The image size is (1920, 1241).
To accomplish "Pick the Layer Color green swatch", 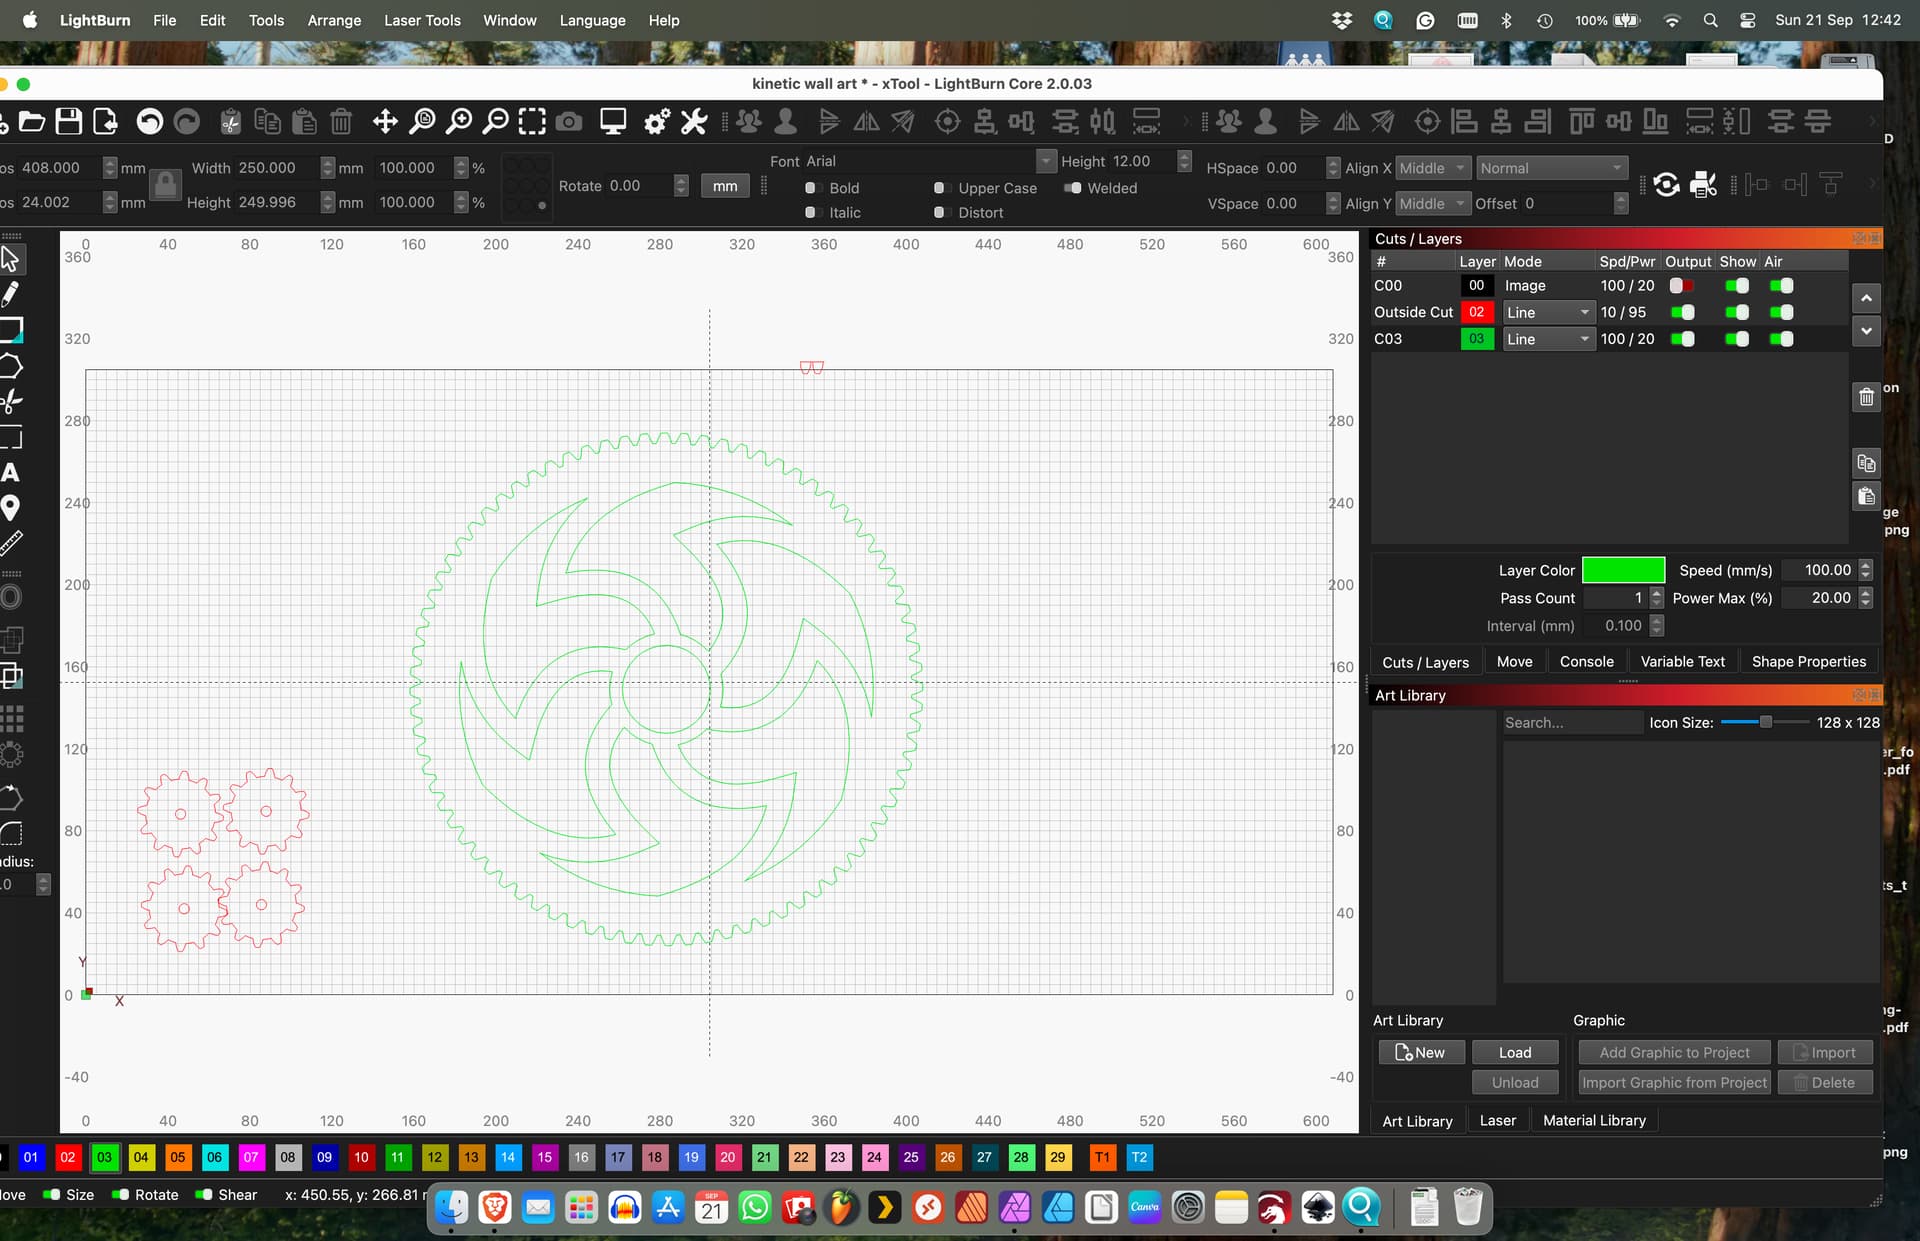I will coord(1623,570).
